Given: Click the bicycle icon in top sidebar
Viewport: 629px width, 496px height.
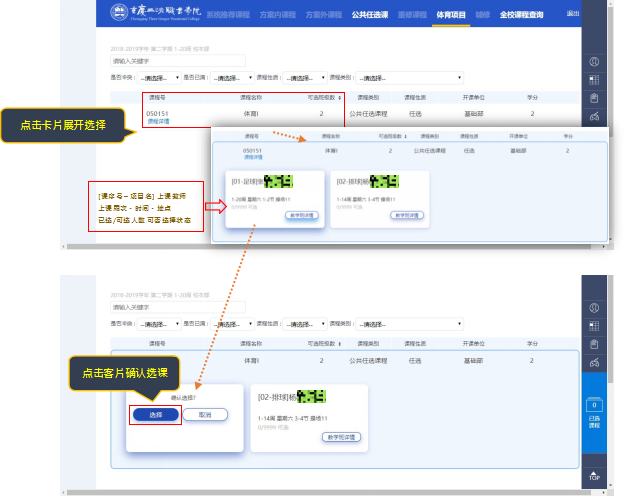Looking at the screenshot, I should click(x=594, y=115).
